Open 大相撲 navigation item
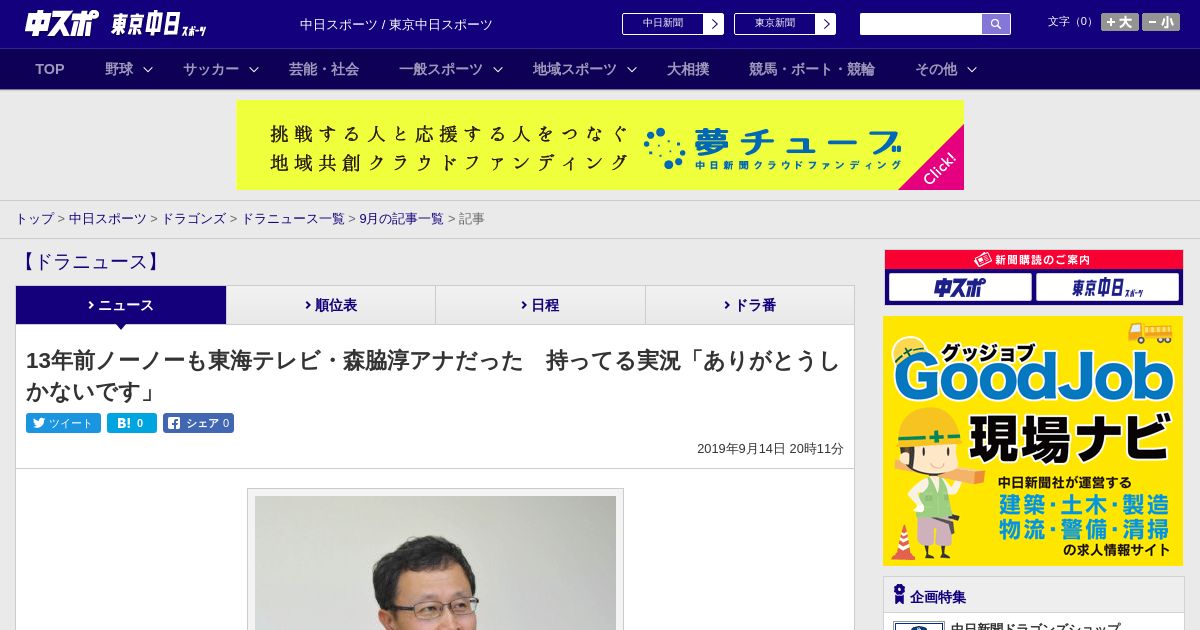 pyautogui.click(x=688, y=69)
